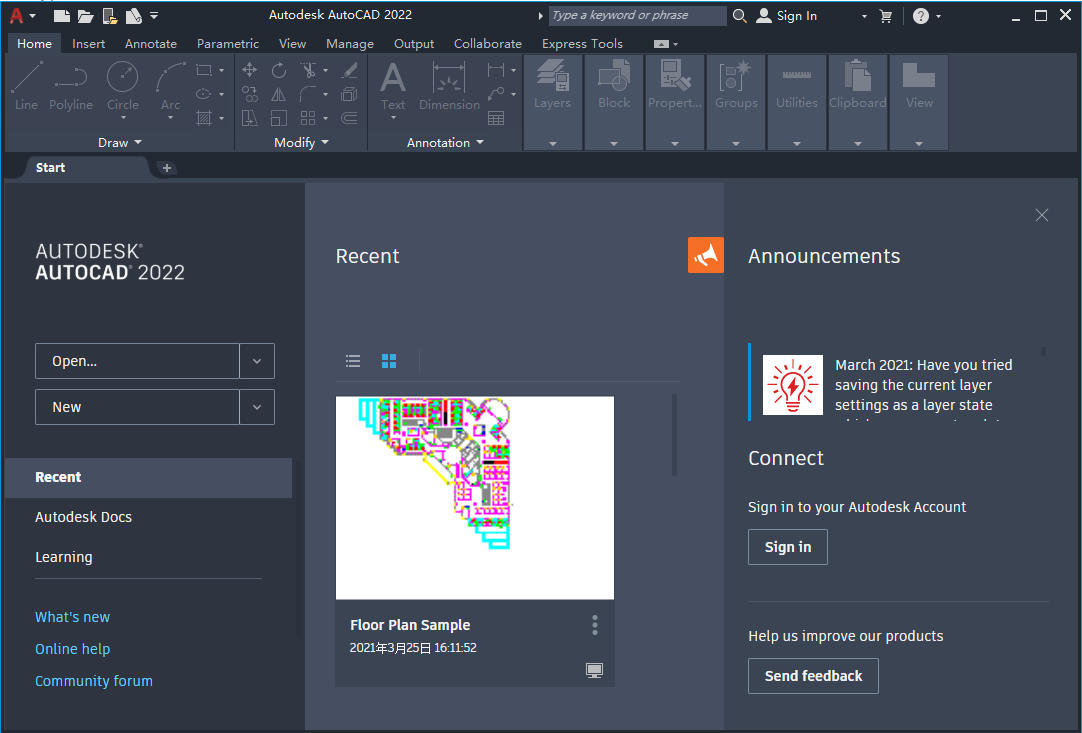
Task: Expand the Open... button dropdown arrow
Action: coord(257,361)
